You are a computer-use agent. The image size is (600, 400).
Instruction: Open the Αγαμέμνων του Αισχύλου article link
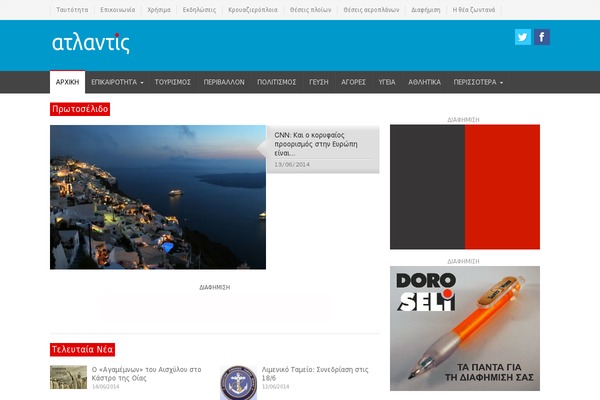coord(147,374)
